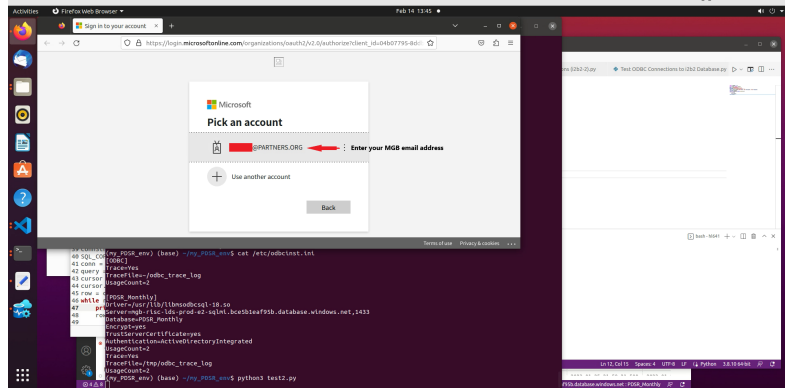Expand the new terminal launch profile dropdown

pos(734,236)
